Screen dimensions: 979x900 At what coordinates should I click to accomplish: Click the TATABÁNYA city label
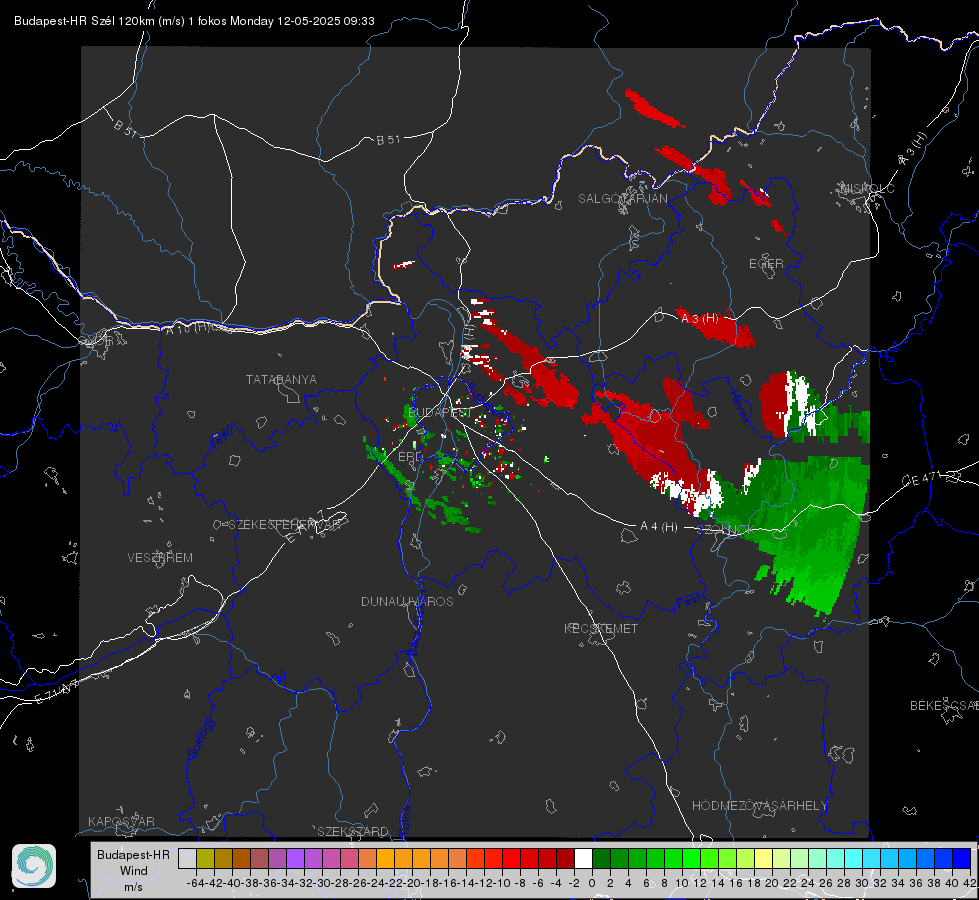point(281,380)
